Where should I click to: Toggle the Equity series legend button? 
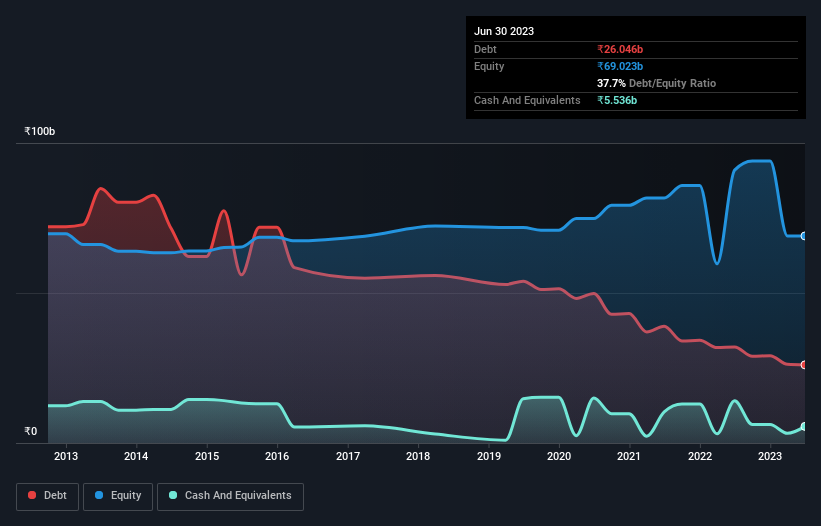[118, 496]
